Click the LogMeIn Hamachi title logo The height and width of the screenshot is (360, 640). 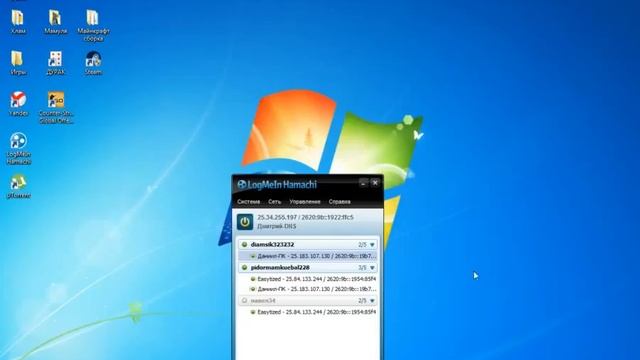(277, 185)
